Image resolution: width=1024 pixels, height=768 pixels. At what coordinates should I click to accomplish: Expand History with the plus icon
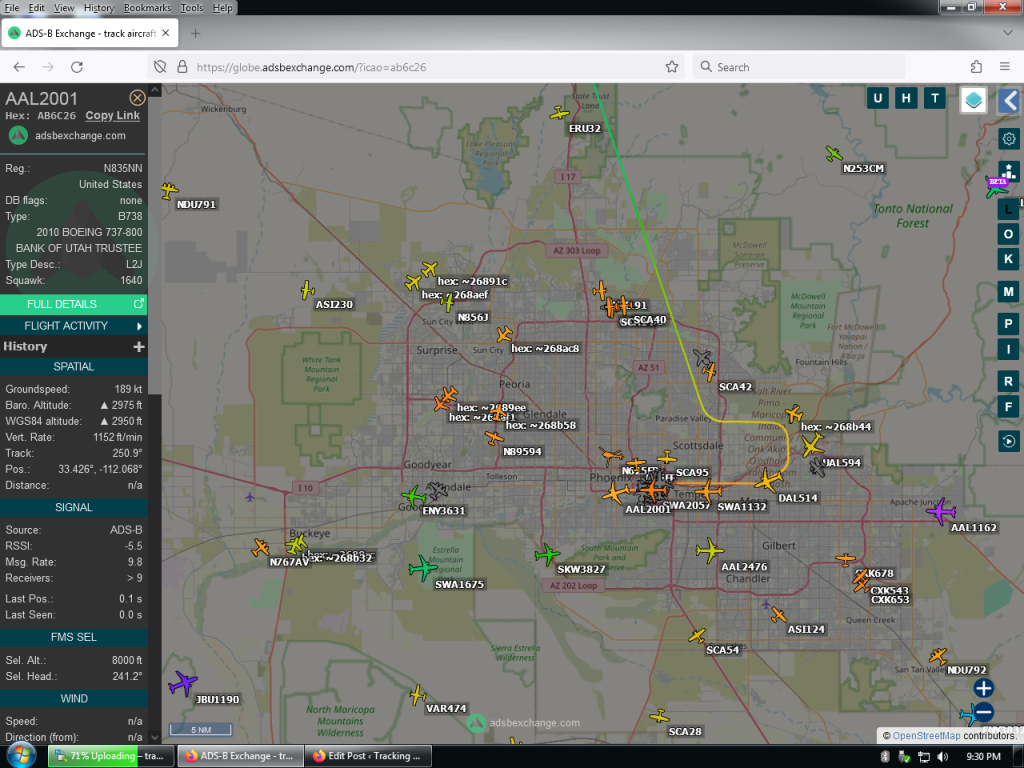pyautogui.click(x=138, y=347)
